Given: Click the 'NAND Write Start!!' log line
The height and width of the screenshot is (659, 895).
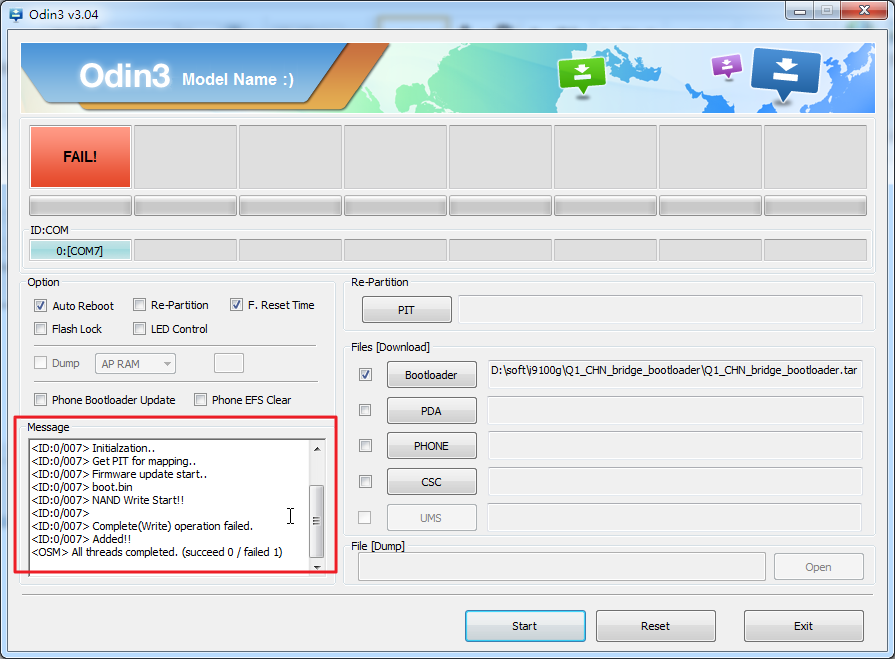Looking at the screenshot, I should pyautogui.click(x=108, y=500).
